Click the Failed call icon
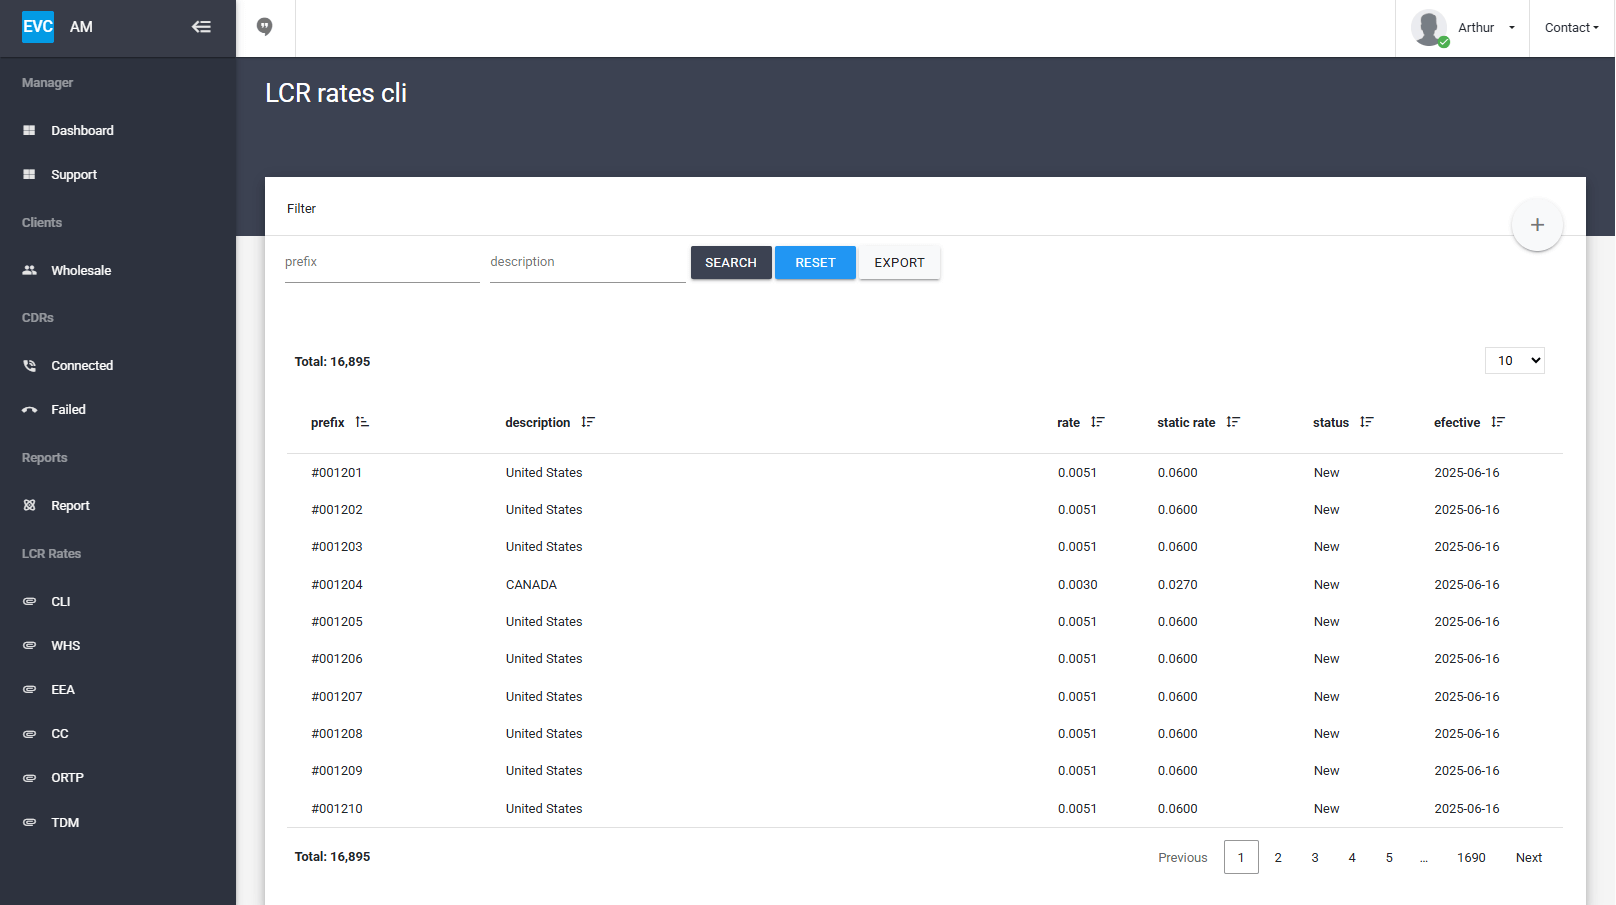 [29, 409]
